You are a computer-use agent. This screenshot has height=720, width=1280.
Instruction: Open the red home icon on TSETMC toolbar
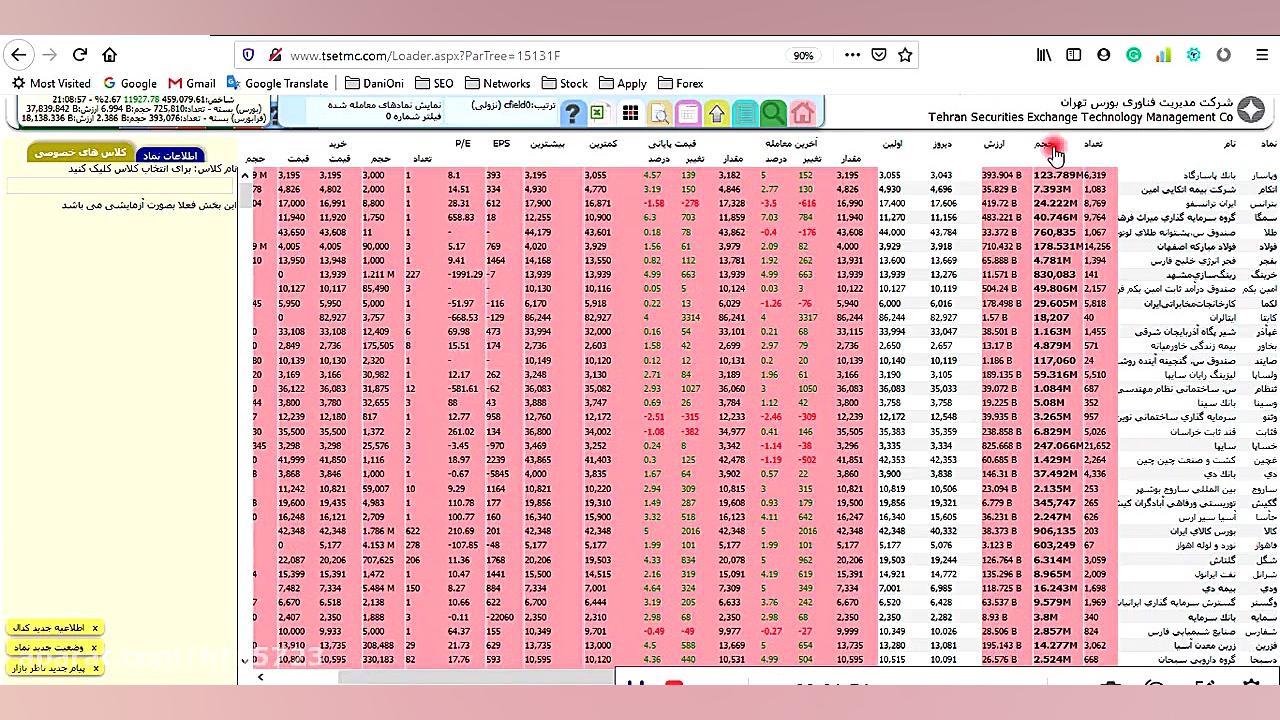pos(802,113)
